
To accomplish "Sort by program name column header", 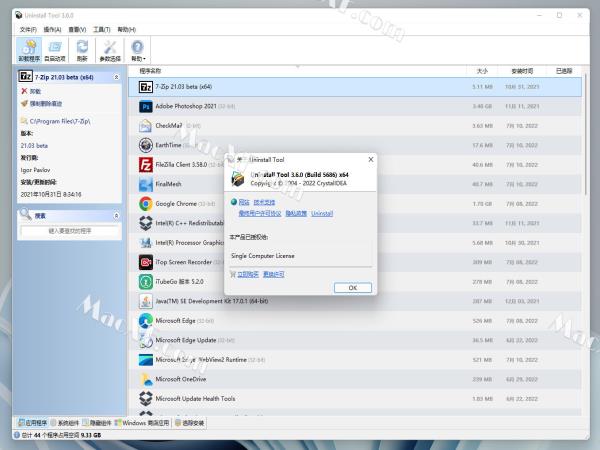I will click(x=297, y=71).
